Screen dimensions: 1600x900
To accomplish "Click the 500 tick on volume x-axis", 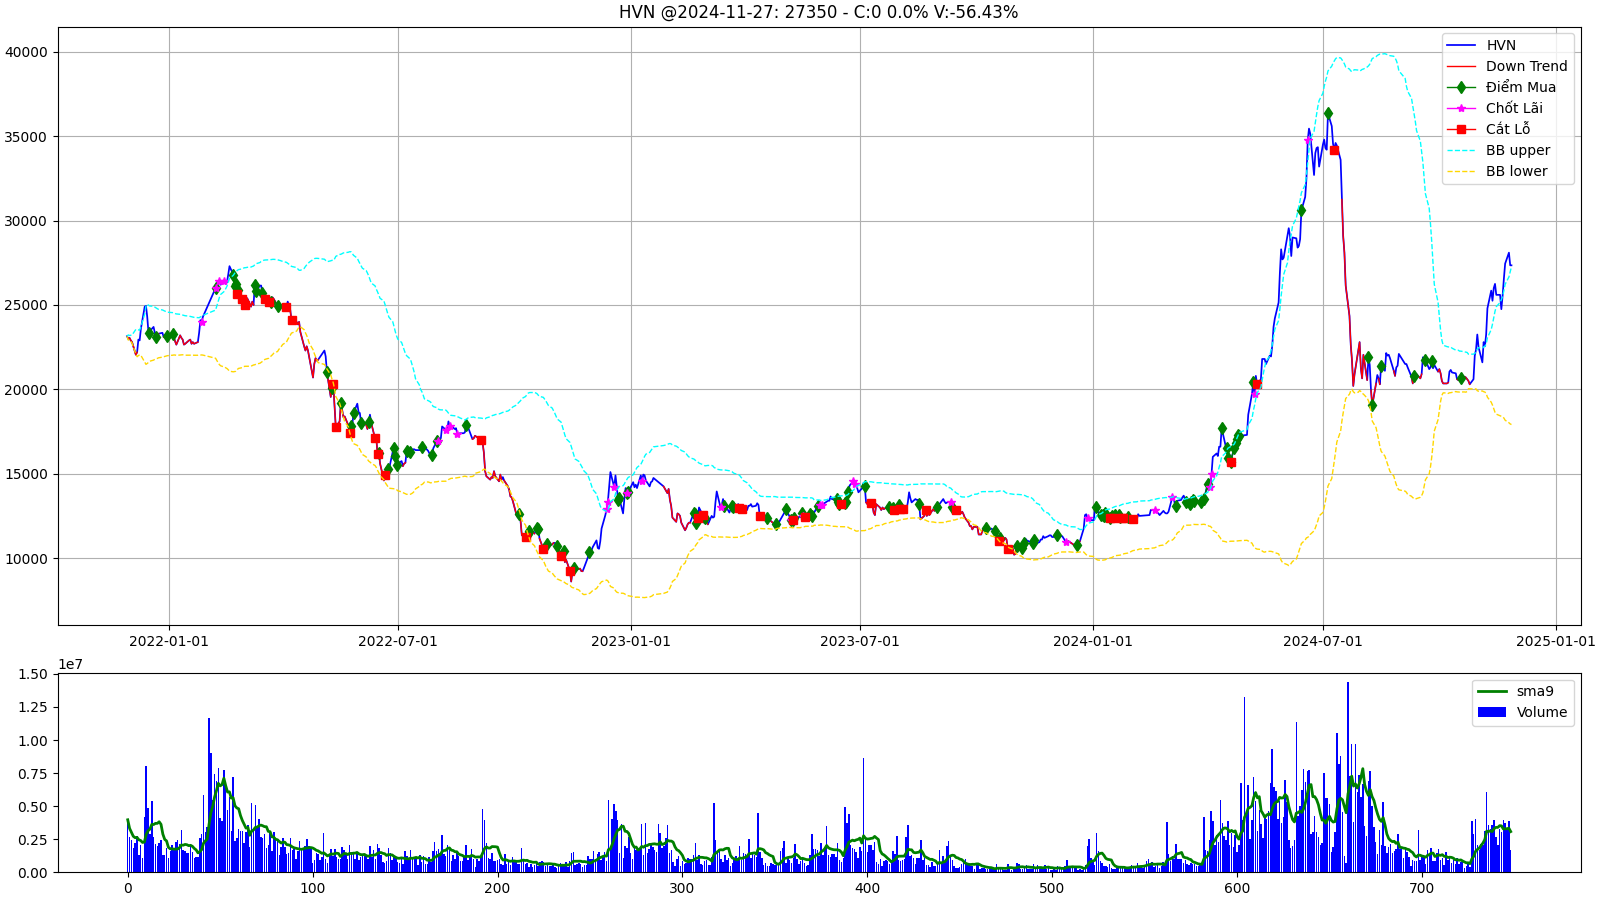I will pos(1052,888).
